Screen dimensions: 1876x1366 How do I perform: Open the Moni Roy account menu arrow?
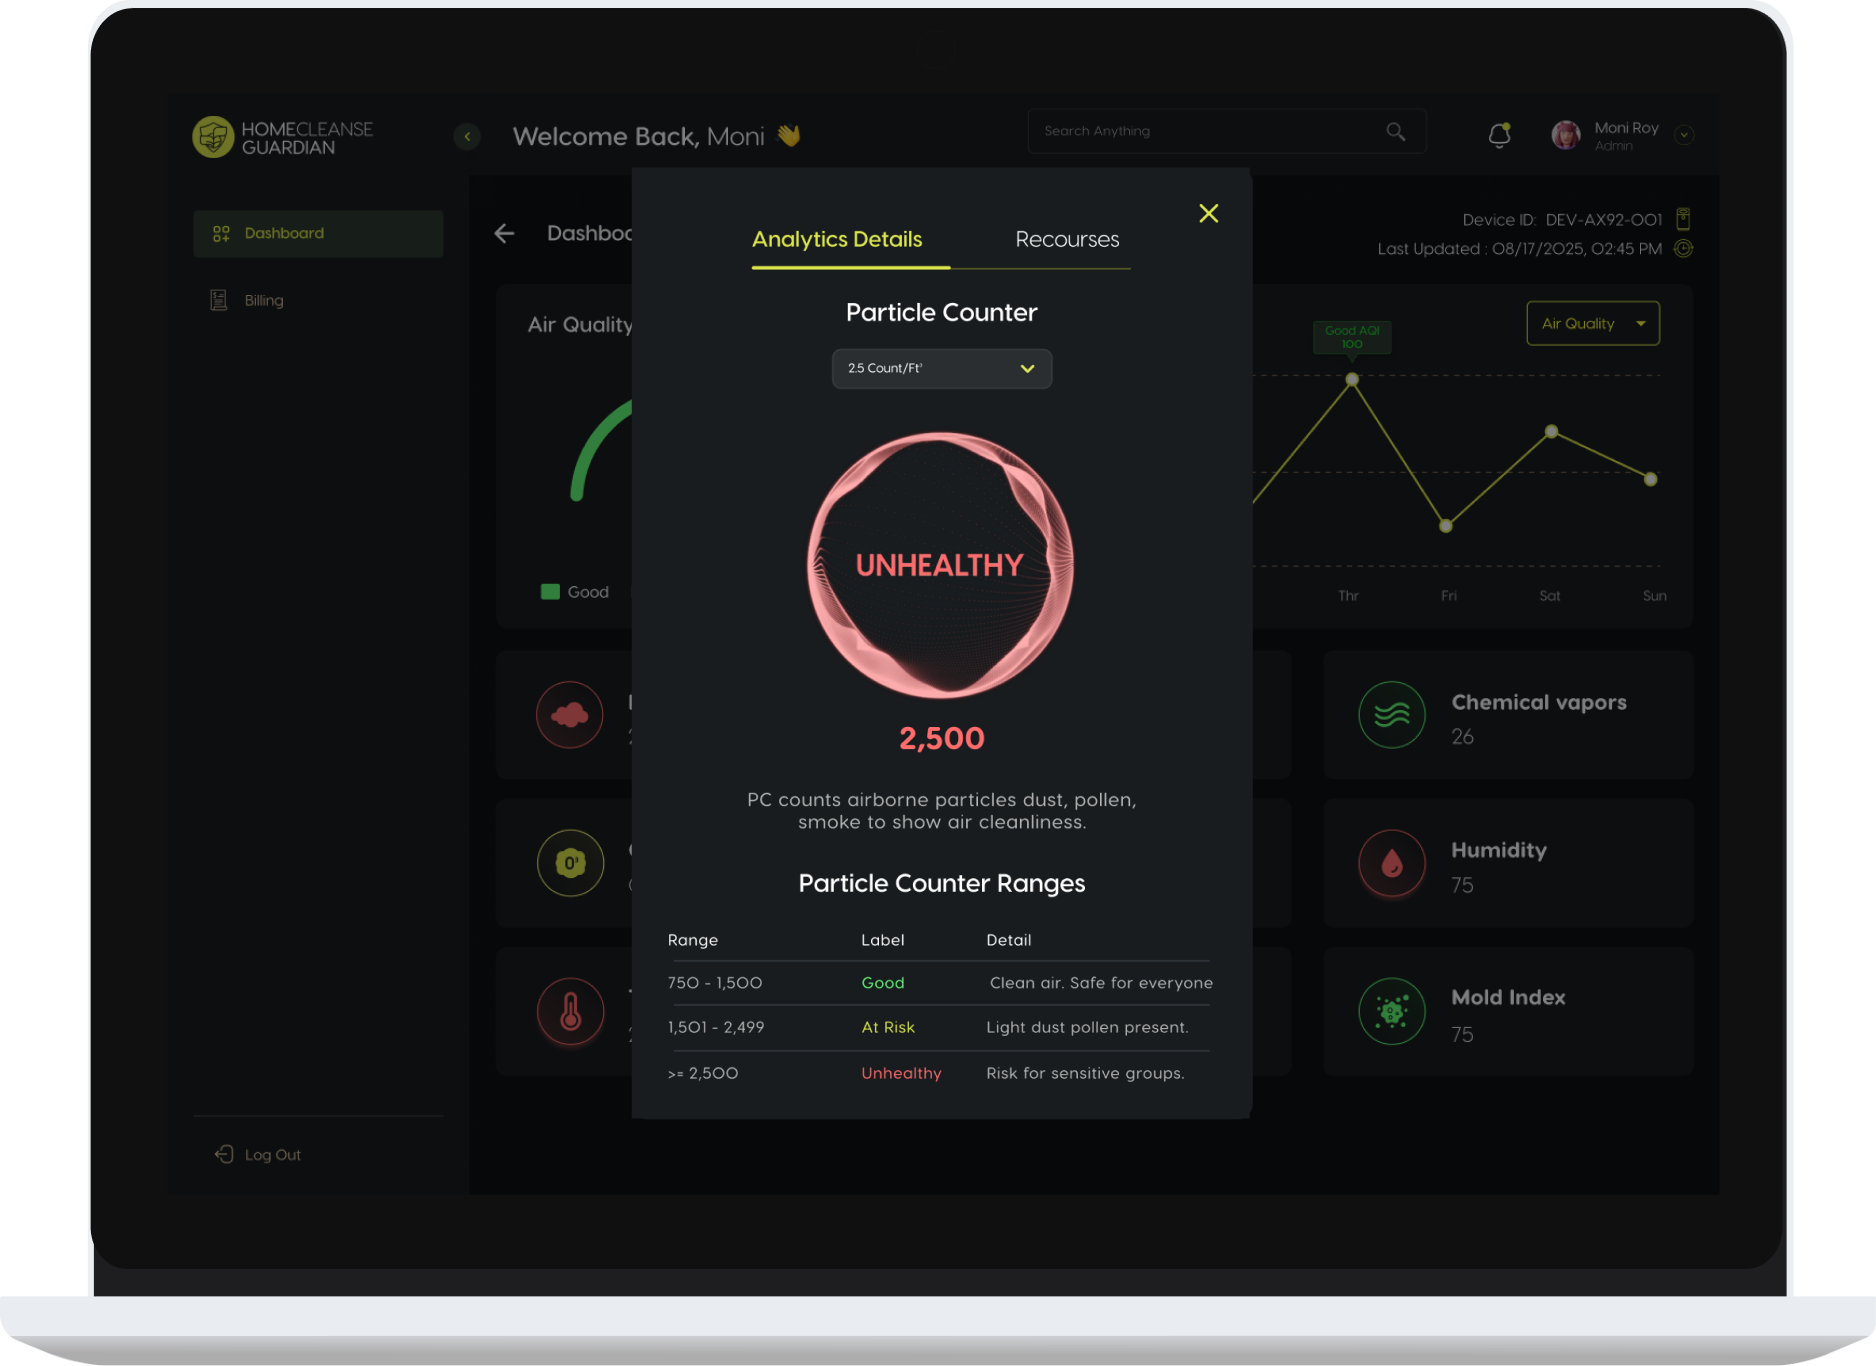(1684, 135)
